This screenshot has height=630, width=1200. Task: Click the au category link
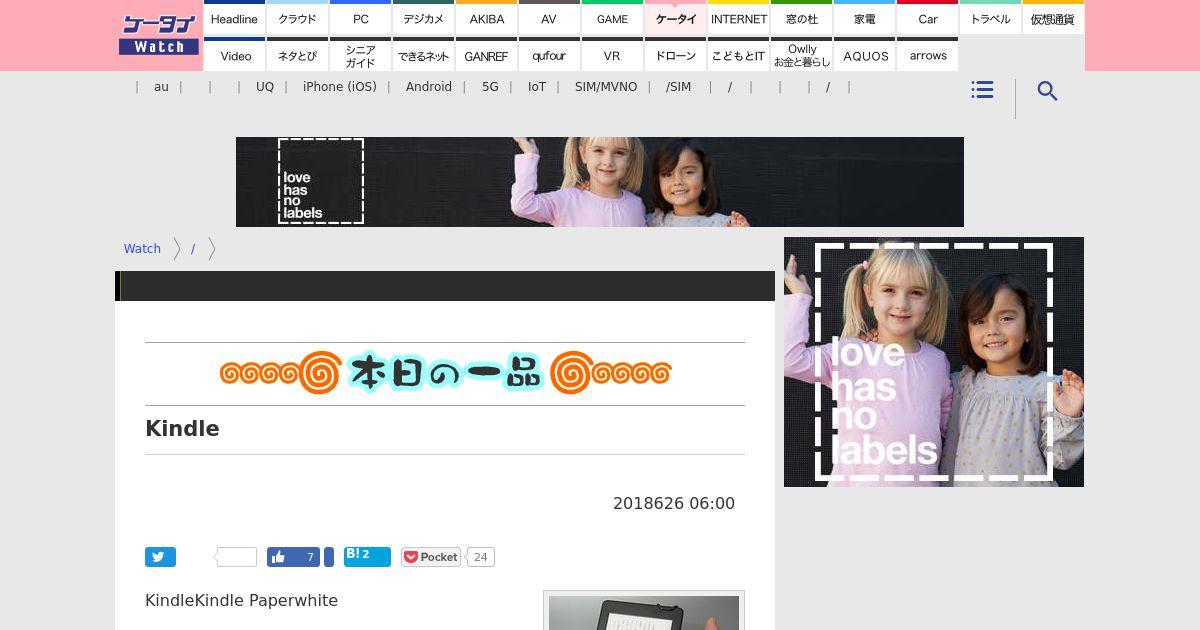click(161, 87)
